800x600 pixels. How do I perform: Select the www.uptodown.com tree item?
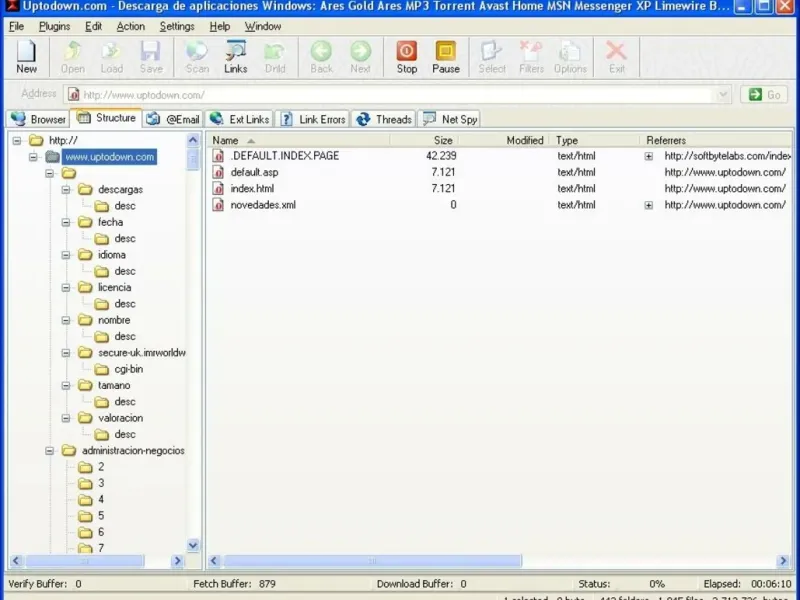[109, 157]
